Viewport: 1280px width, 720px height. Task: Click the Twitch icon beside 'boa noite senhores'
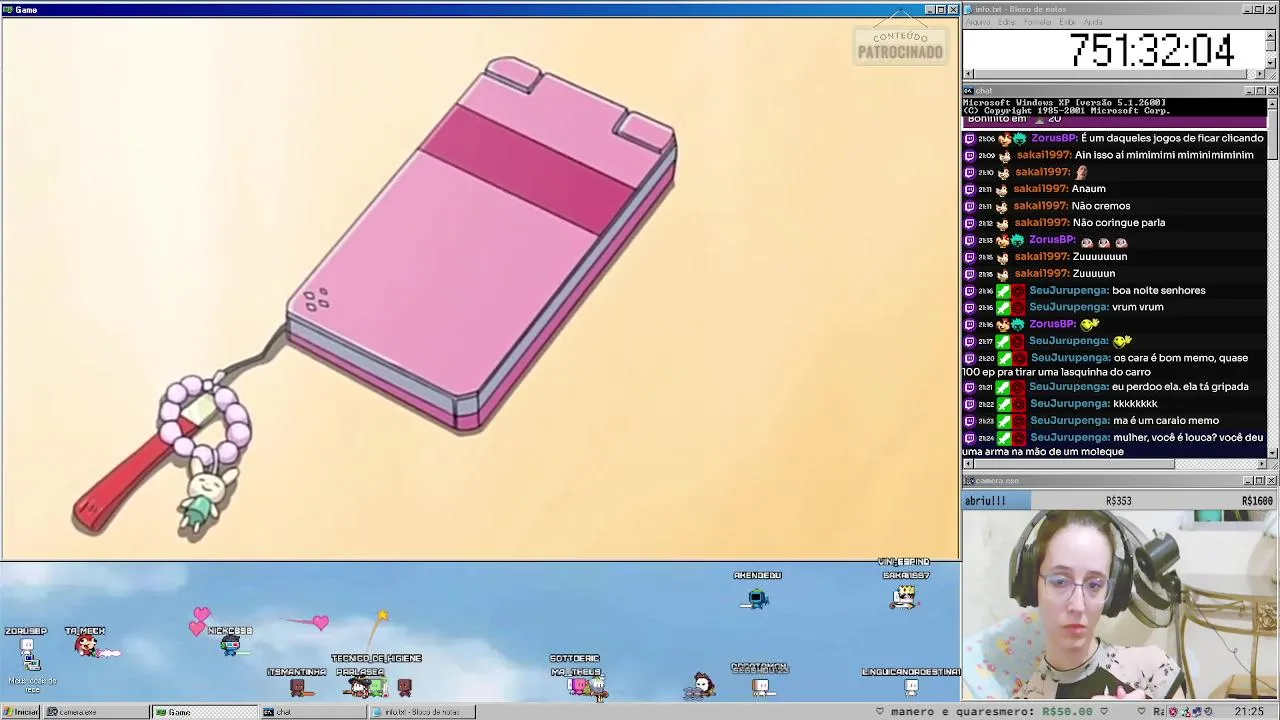coord(969,290)
